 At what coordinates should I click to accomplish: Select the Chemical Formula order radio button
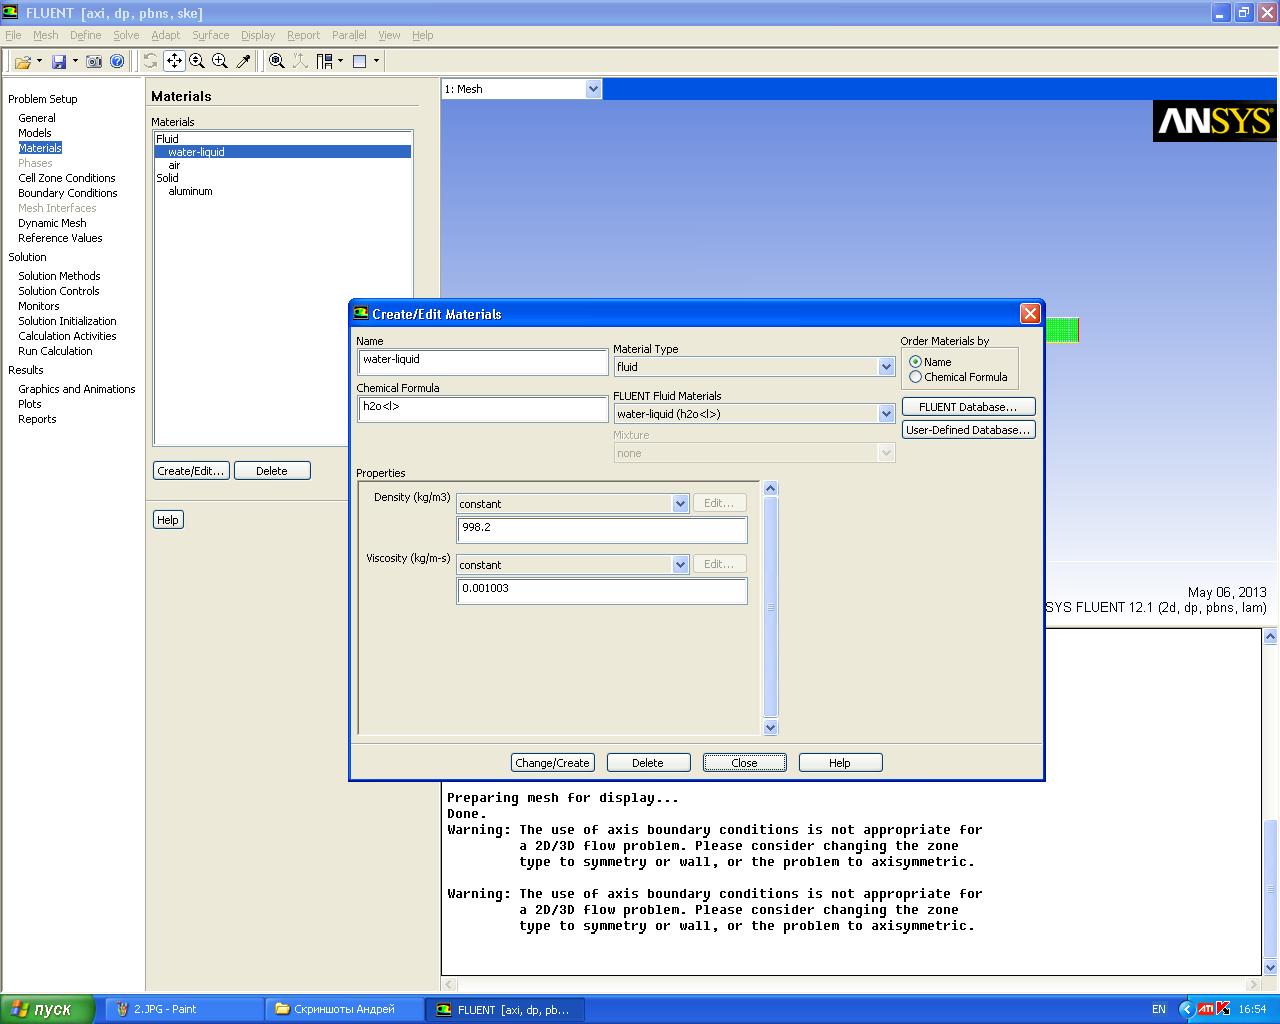pyautogui.click(x=915, y=377)
